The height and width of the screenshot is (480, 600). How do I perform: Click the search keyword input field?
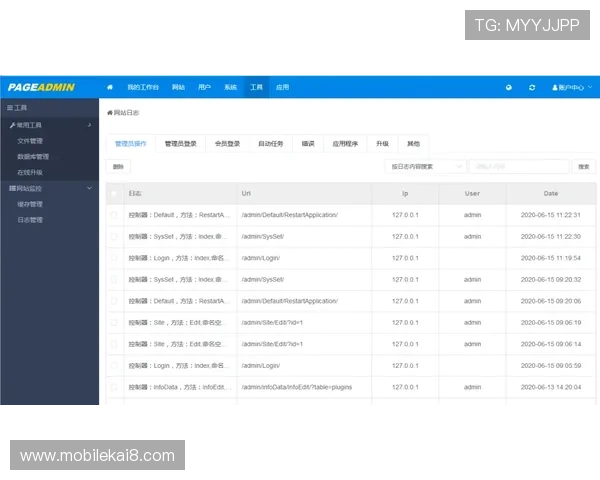(518, 166)
